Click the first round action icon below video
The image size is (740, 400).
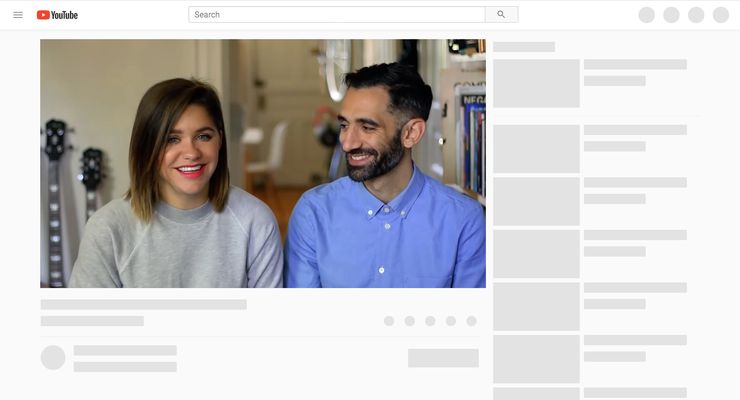389,321
